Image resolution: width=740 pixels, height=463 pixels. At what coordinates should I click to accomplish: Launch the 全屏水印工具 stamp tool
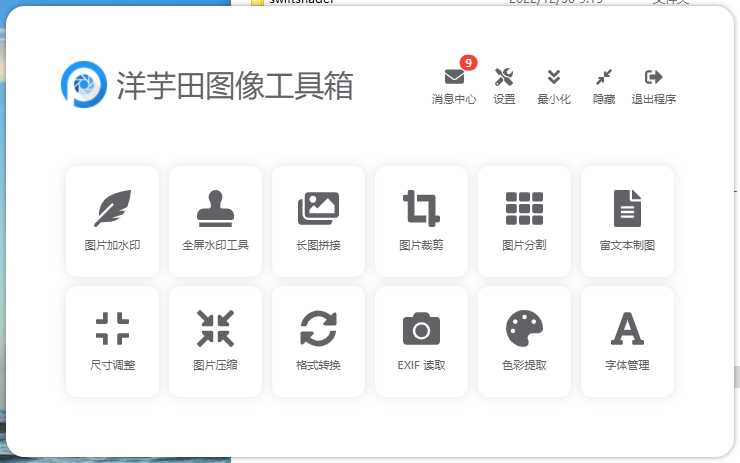click(215, 221)
